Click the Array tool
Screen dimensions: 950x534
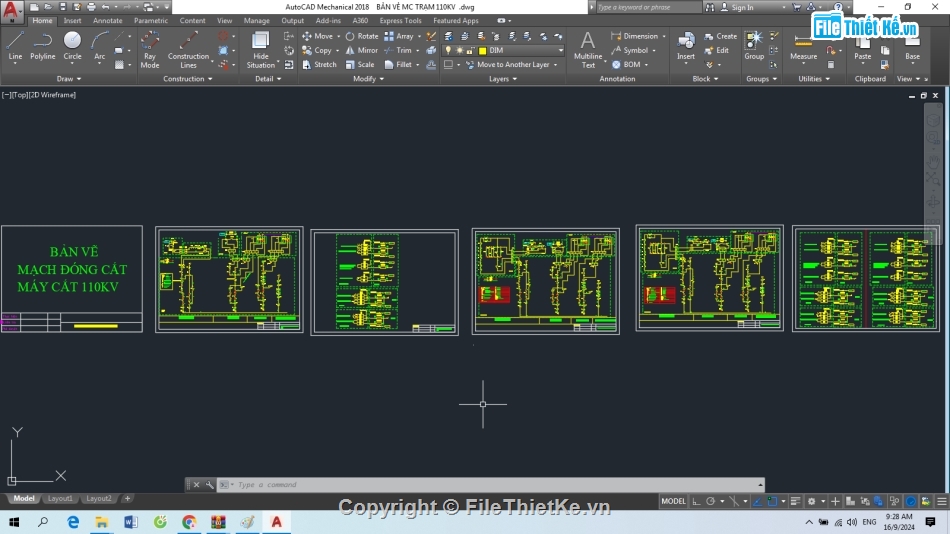399,36
